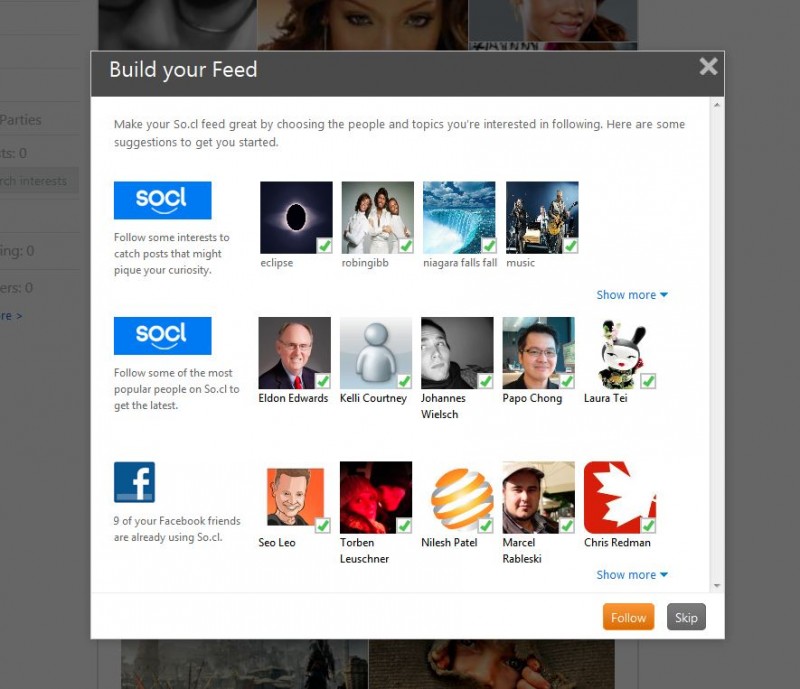Uncheck the niagara falls checkbox
800x689 pixels.
[x=489, y=245]
